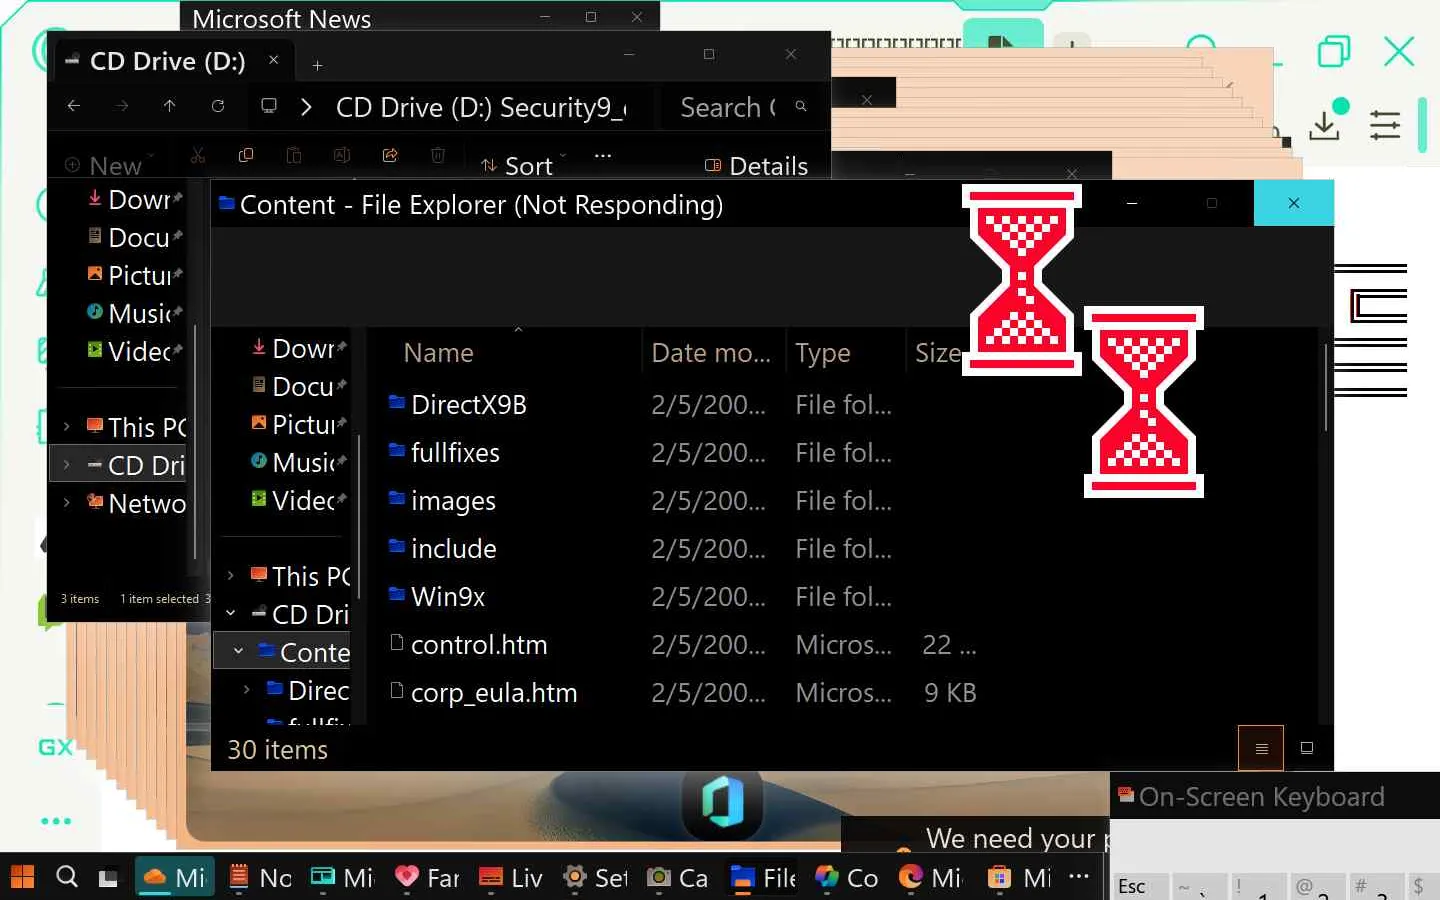Open Task View from the taskbar
This screenshot has height=900, width=1440.
click(x=108, y=878)
